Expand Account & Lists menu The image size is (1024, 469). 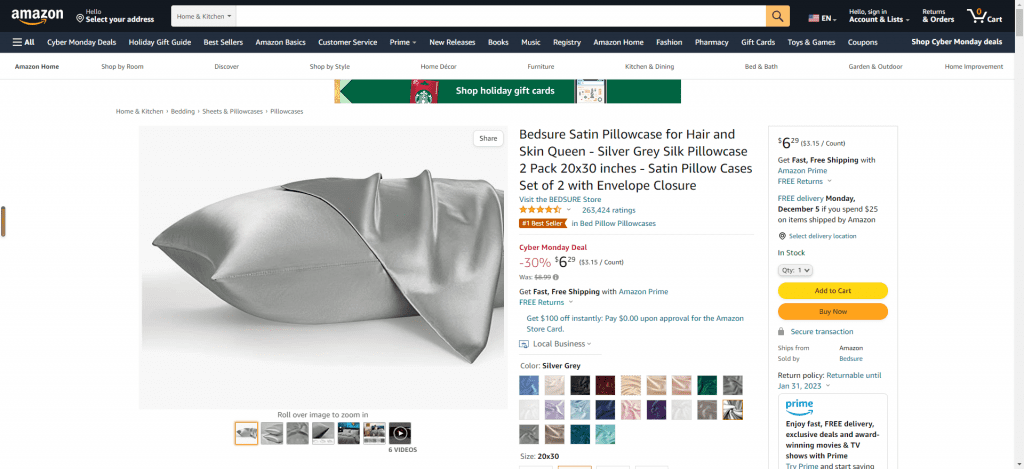click(x=879, y=18)
